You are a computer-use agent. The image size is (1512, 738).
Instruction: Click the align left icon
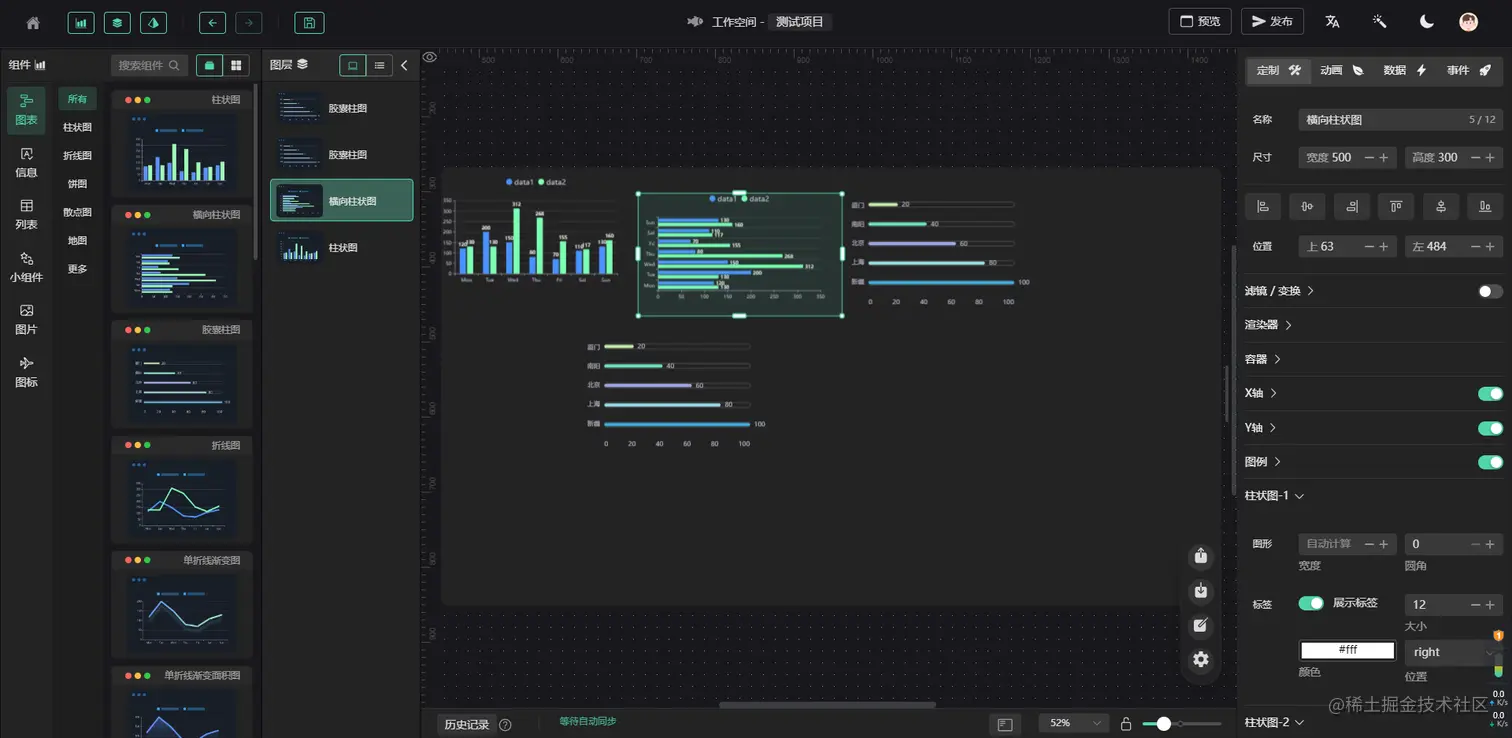click(1263, 206)
